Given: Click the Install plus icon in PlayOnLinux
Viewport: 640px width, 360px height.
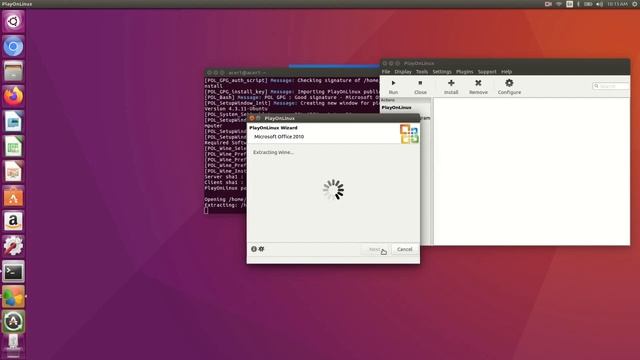Looking at the screenshot, I should tap(451, 83).
